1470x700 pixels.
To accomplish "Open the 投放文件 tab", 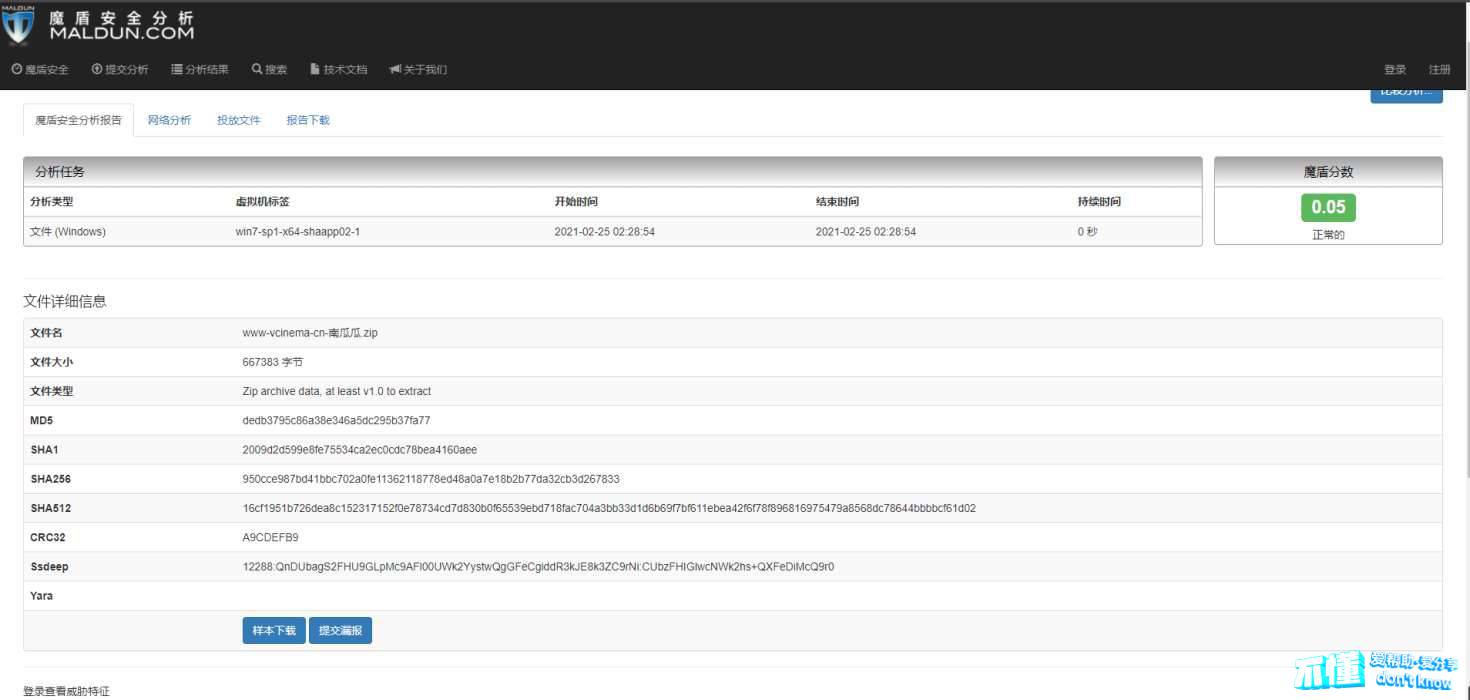I will (x=238, y=120).
